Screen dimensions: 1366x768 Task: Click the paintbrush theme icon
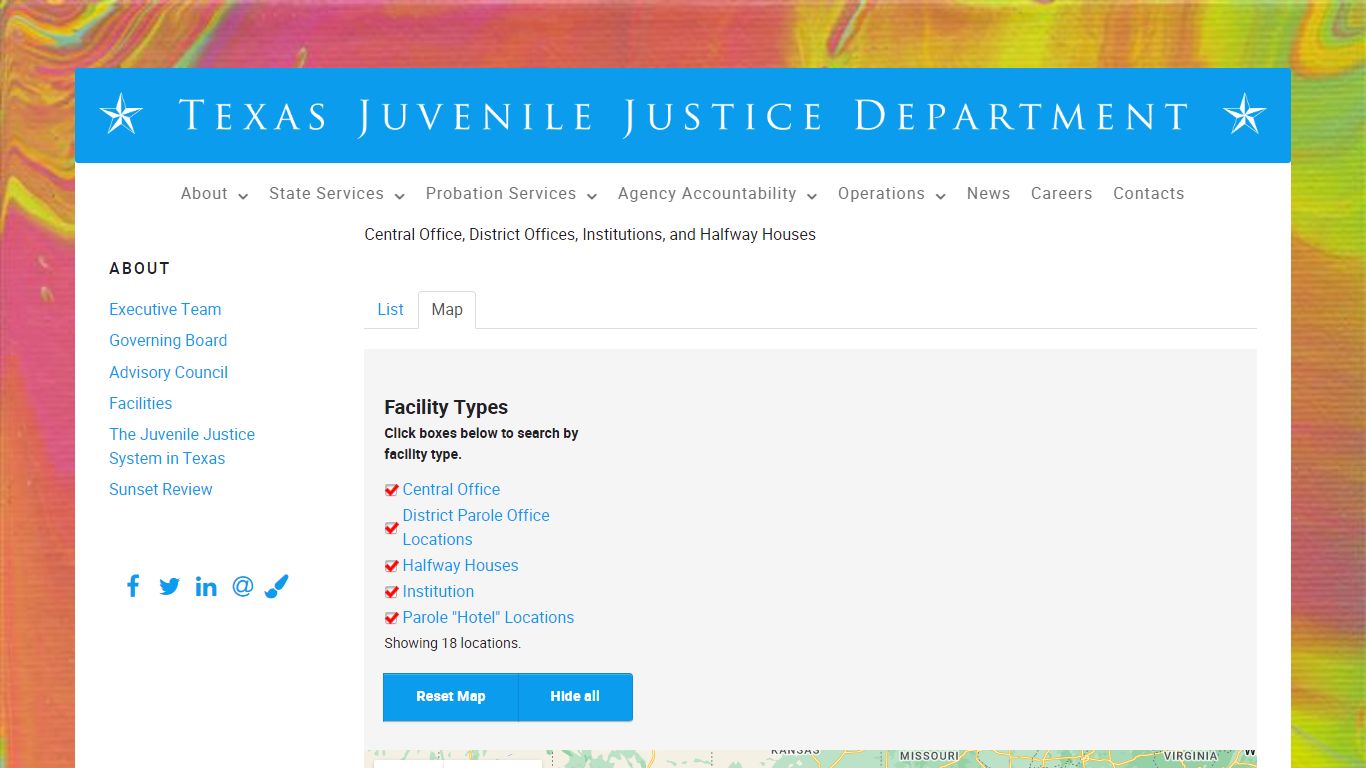tap(277, 586)
